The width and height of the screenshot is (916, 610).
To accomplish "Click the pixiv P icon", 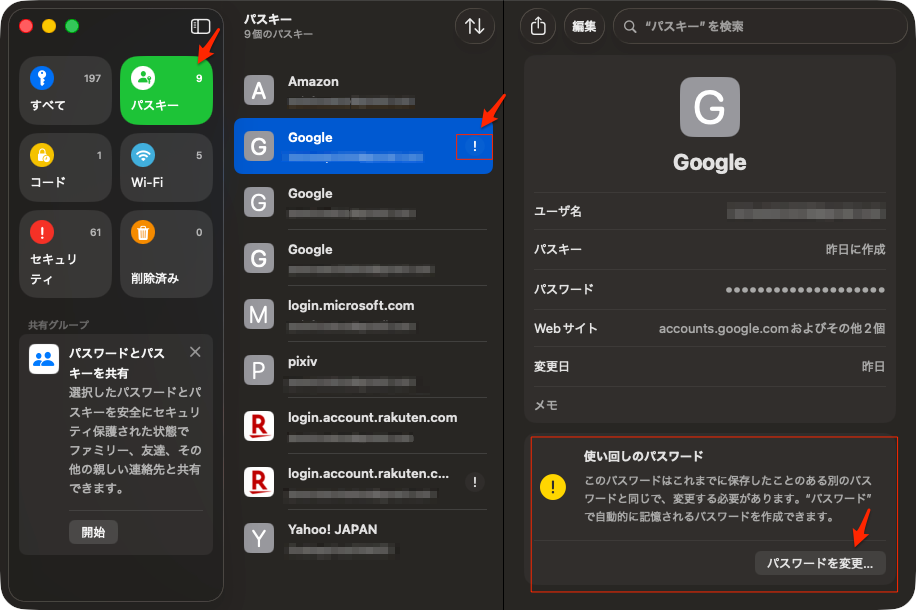I will click(x=259, y=370).
